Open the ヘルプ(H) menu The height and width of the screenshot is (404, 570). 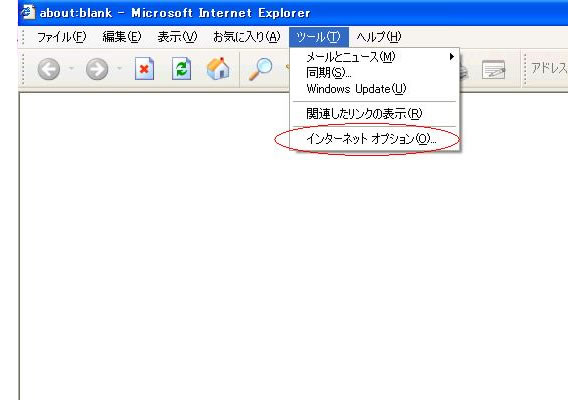(x=379, y=37)
